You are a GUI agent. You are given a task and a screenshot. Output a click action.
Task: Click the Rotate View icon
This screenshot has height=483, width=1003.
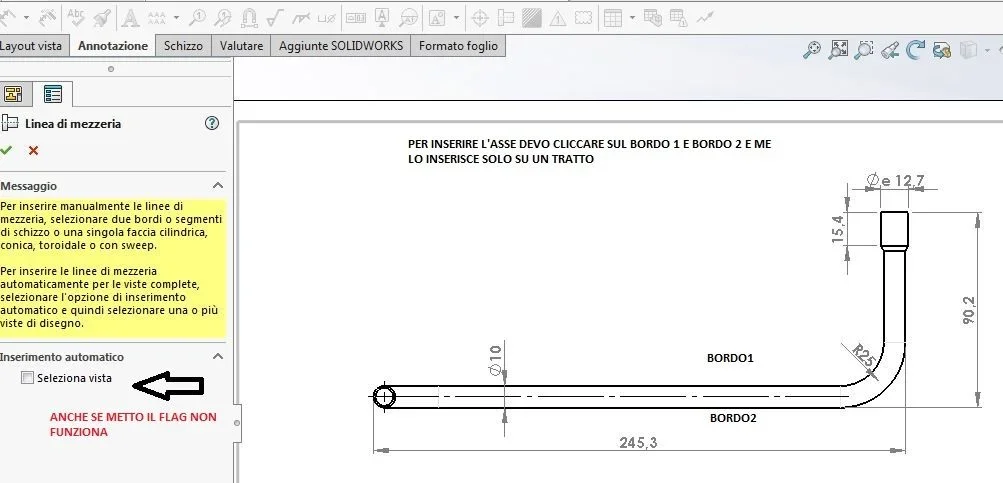tap(915, 50)
